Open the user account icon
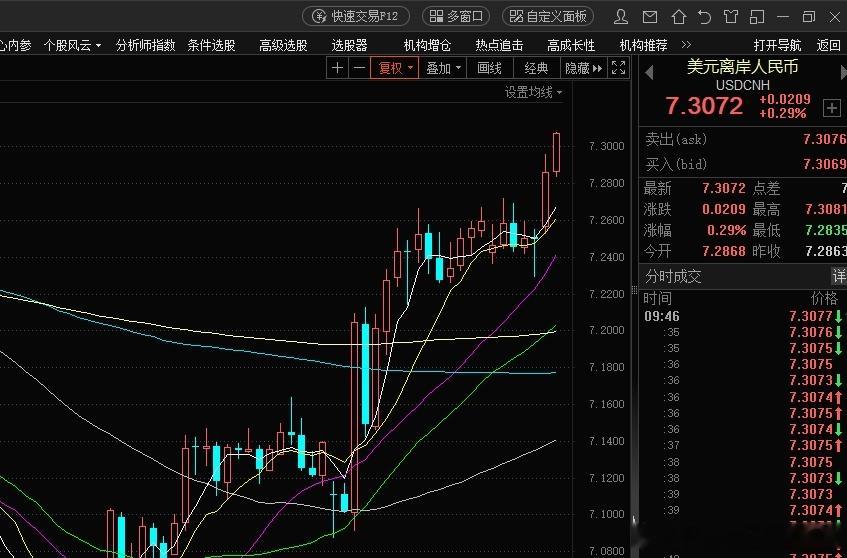The height and width of the screenshot is (558, 847). click(621, 17)
